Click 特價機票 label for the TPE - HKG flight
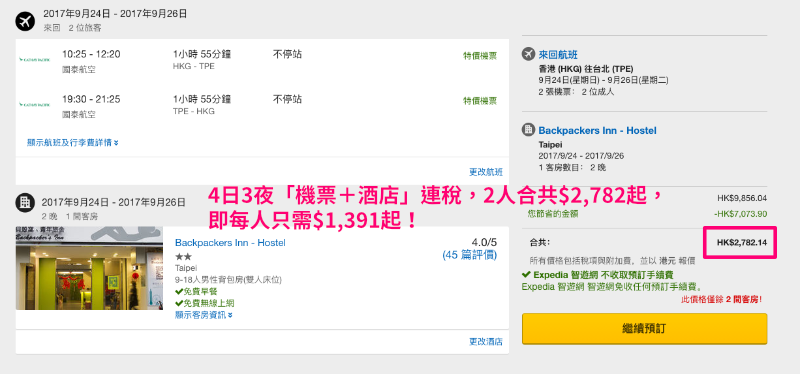800x374 pixels. click(x=480, y=101)
